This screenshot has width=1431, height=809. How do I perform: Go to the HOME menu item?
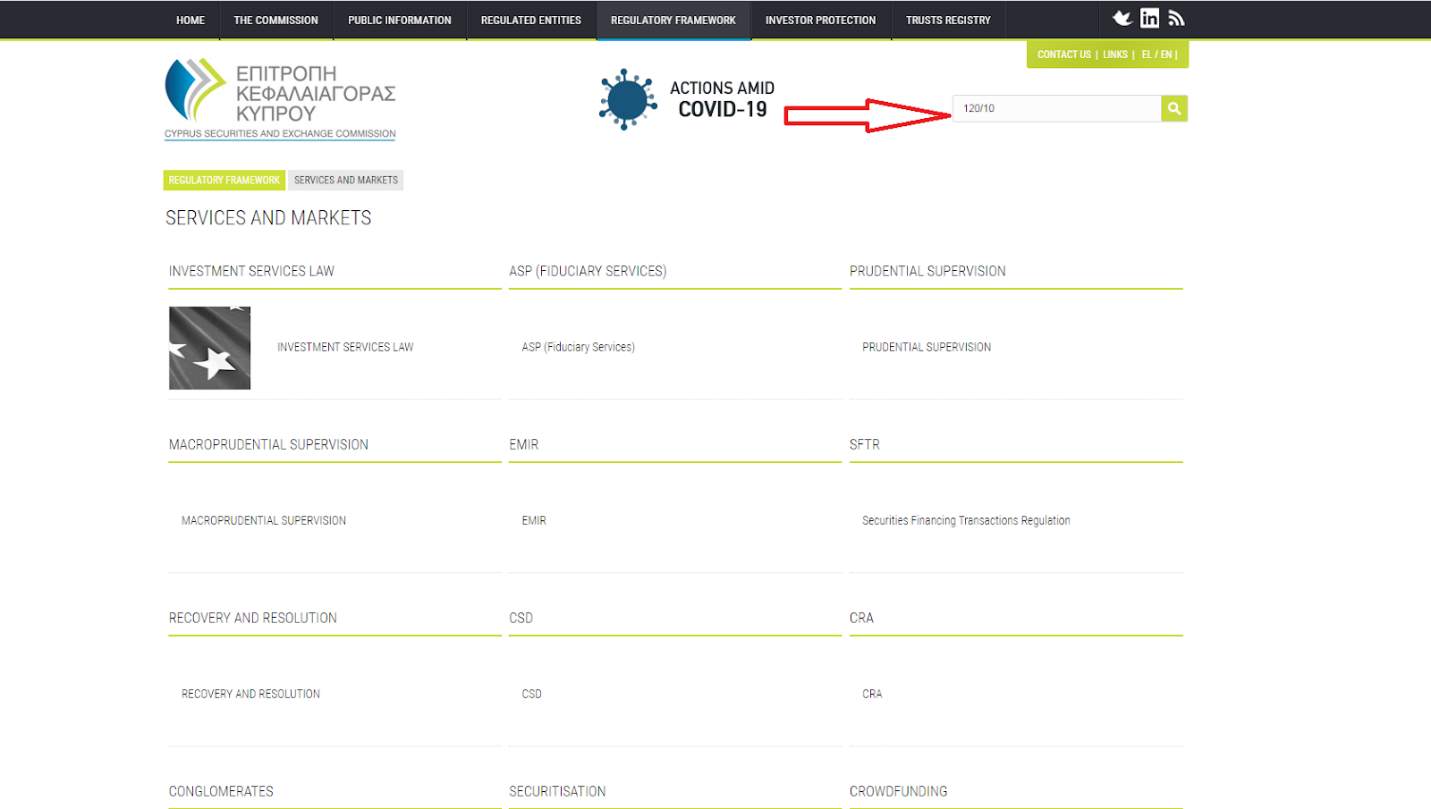190,20
